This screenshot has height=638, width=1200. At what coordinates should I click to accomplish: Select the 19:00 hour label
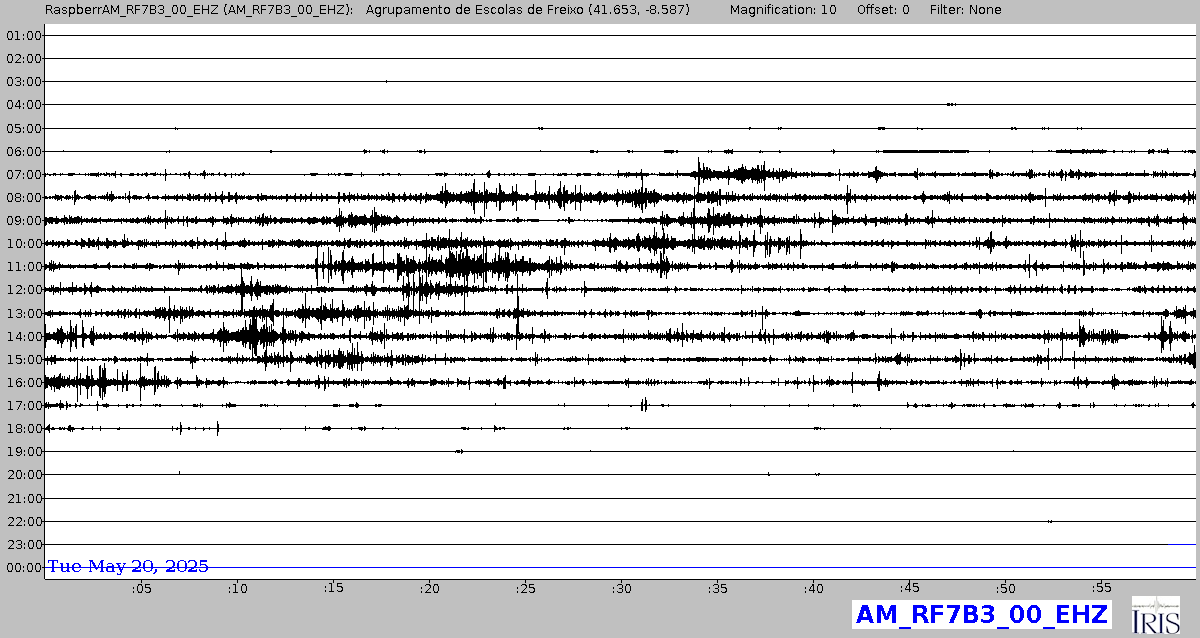(23, 452)
